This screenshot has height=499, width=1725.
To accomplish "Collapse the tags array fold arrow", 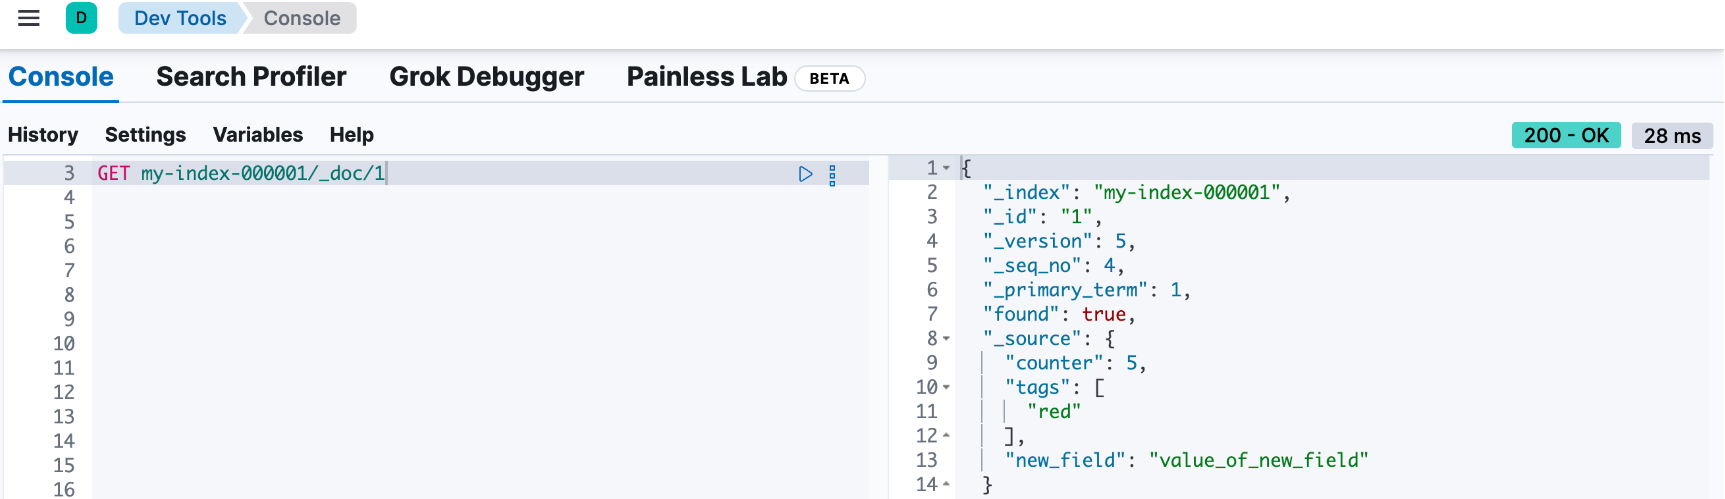I will (947, 387).
